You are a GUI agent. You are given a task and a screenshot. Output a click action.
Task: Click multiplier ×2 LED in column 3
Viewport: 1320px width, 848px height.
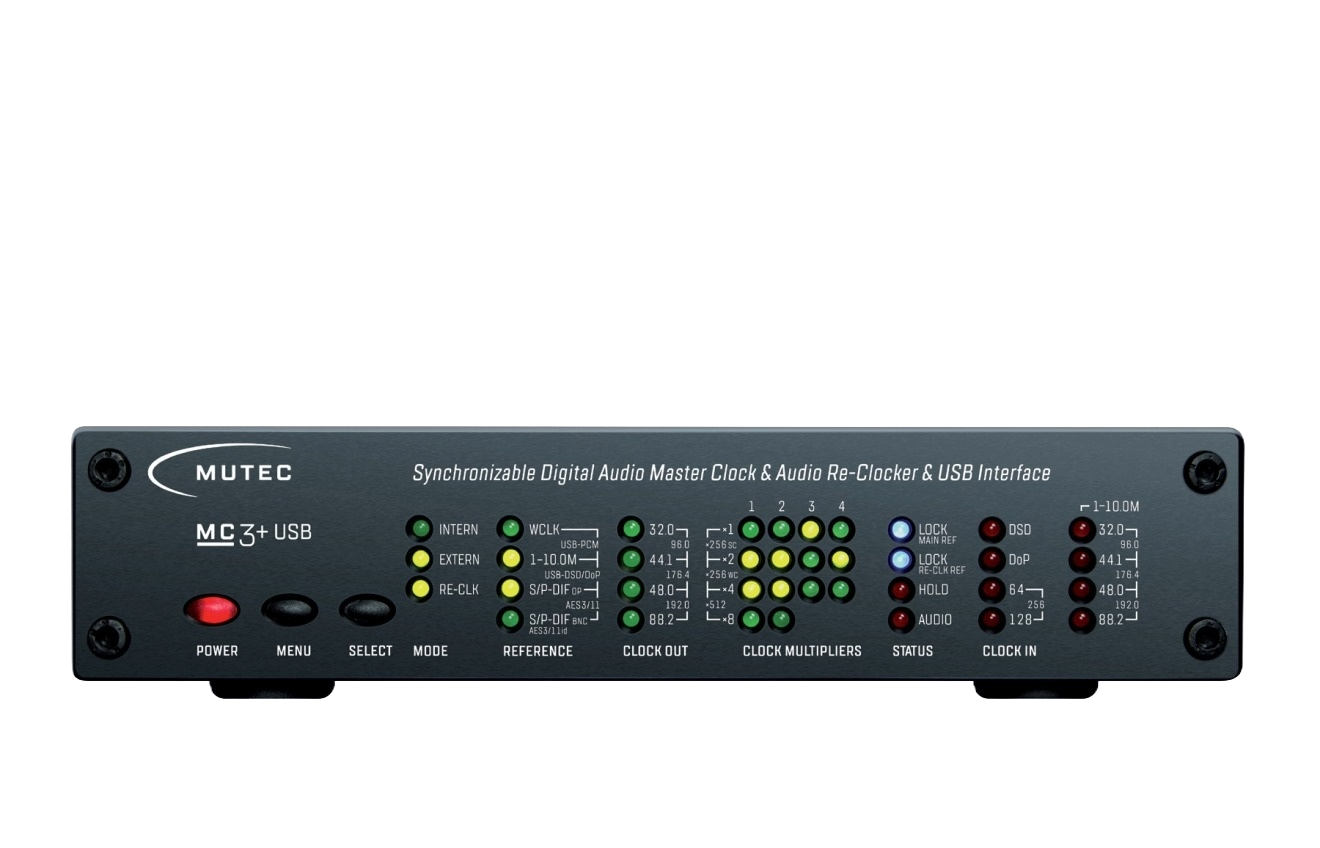[x=812, y=559]
